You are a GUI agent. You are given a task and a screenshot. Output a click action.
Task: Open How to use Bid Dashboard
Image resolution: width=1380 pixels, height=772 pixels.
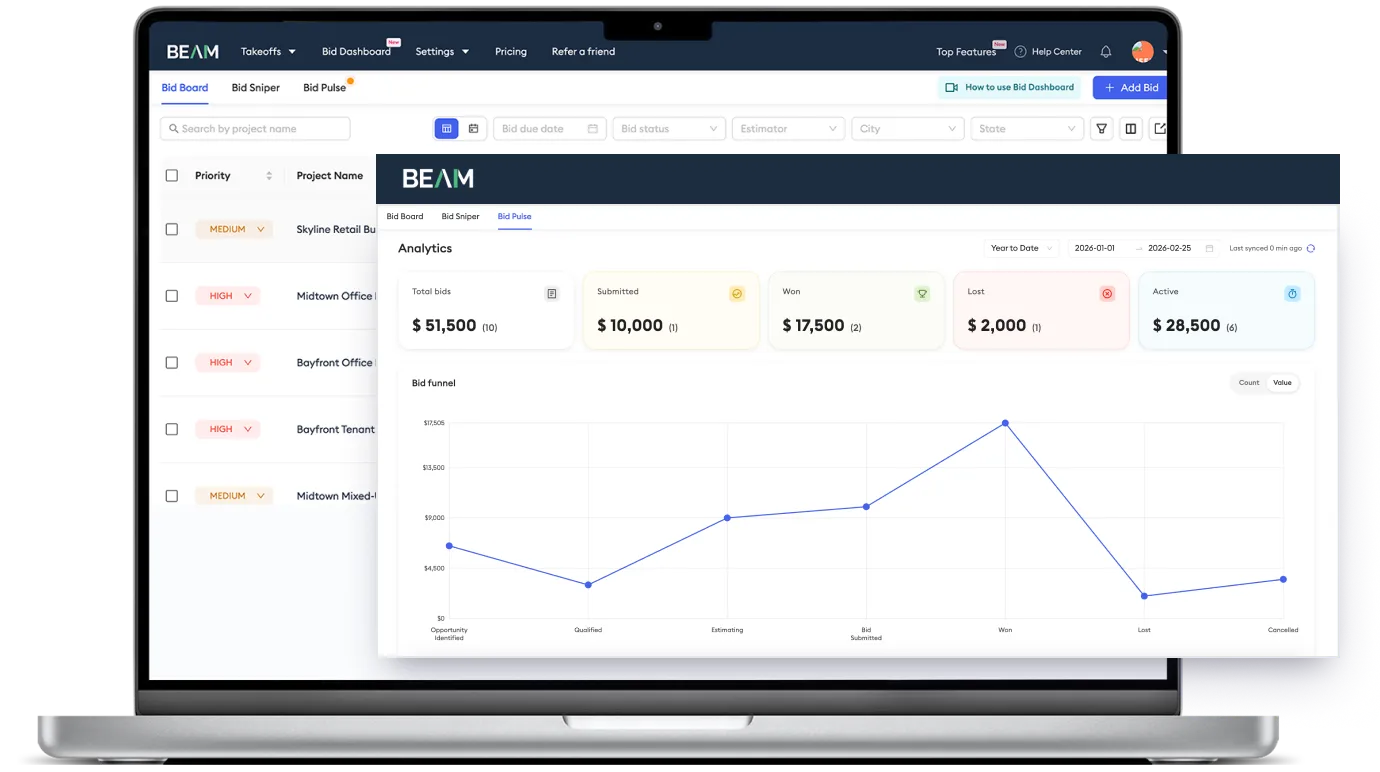tap(1010, 88)
